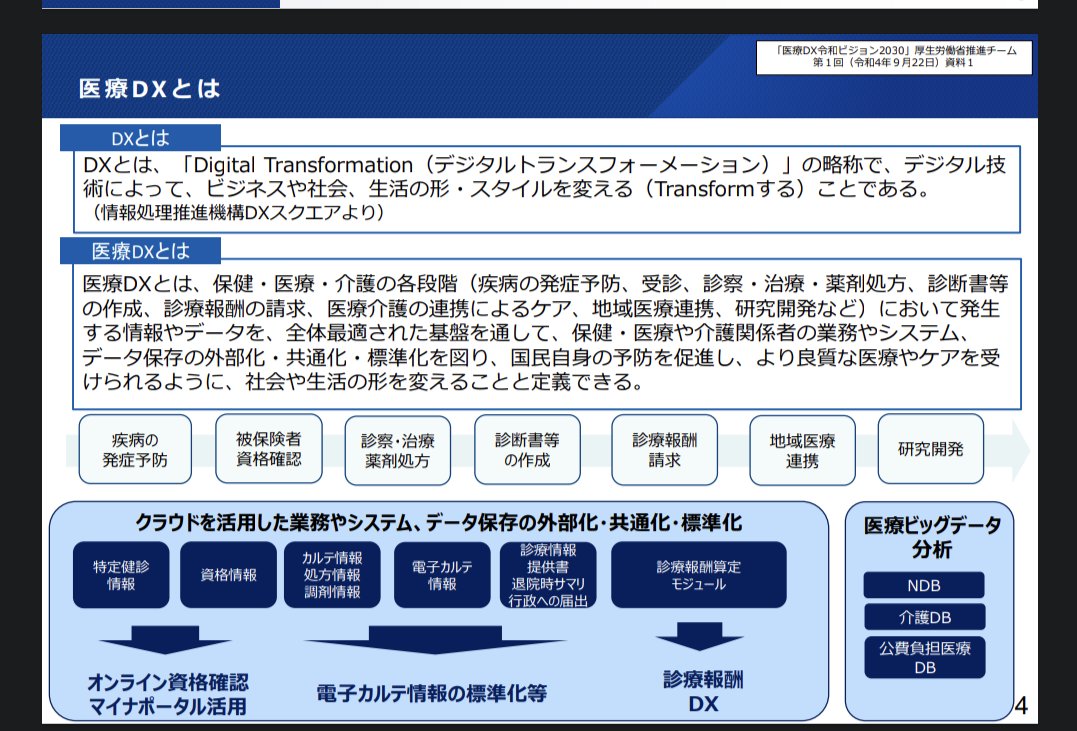
Task: Click the 診療報酬請求 stage box
Action: point(664,450)
